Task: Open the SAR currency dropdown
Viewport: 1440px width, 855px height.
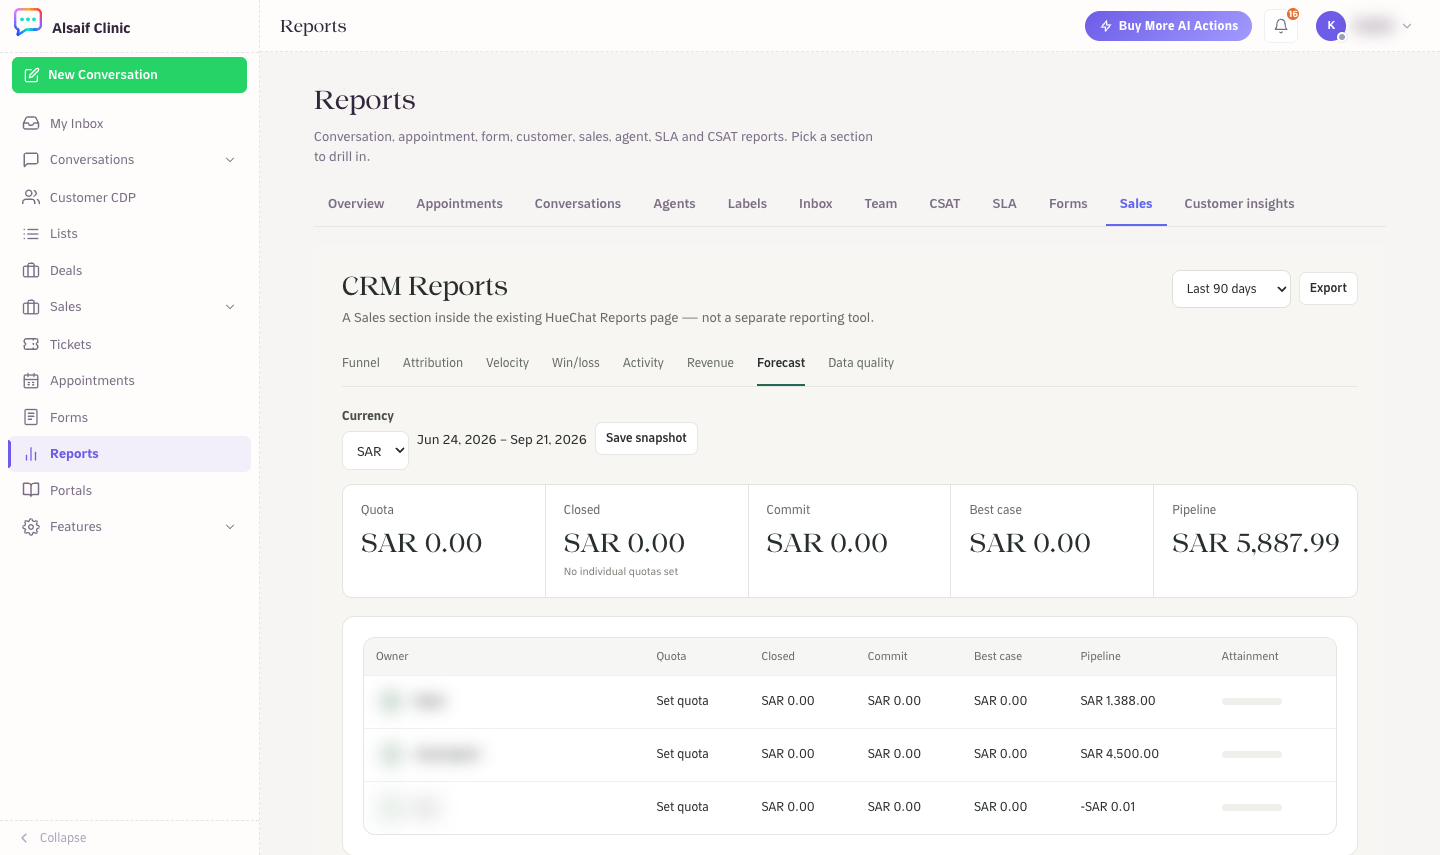Action: coord(375,451)
